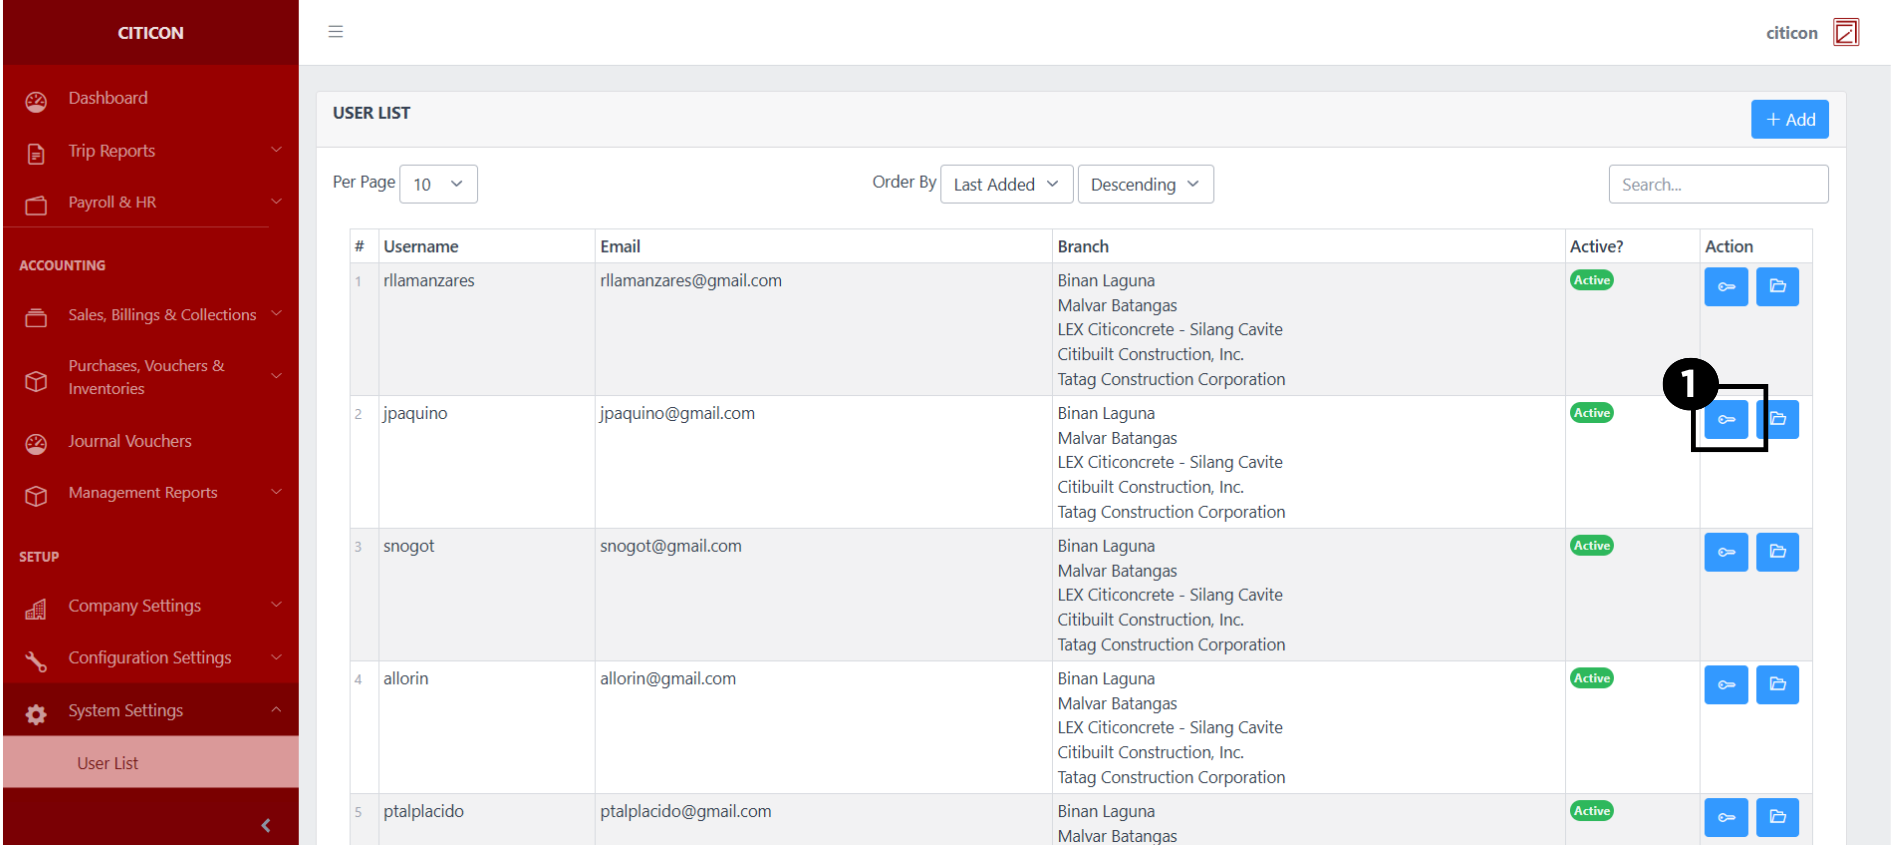The height and width of the screenshot is (845, 1892).
Task: Click Active badge for jpaquino
Action: click(x=1592, y=413)
